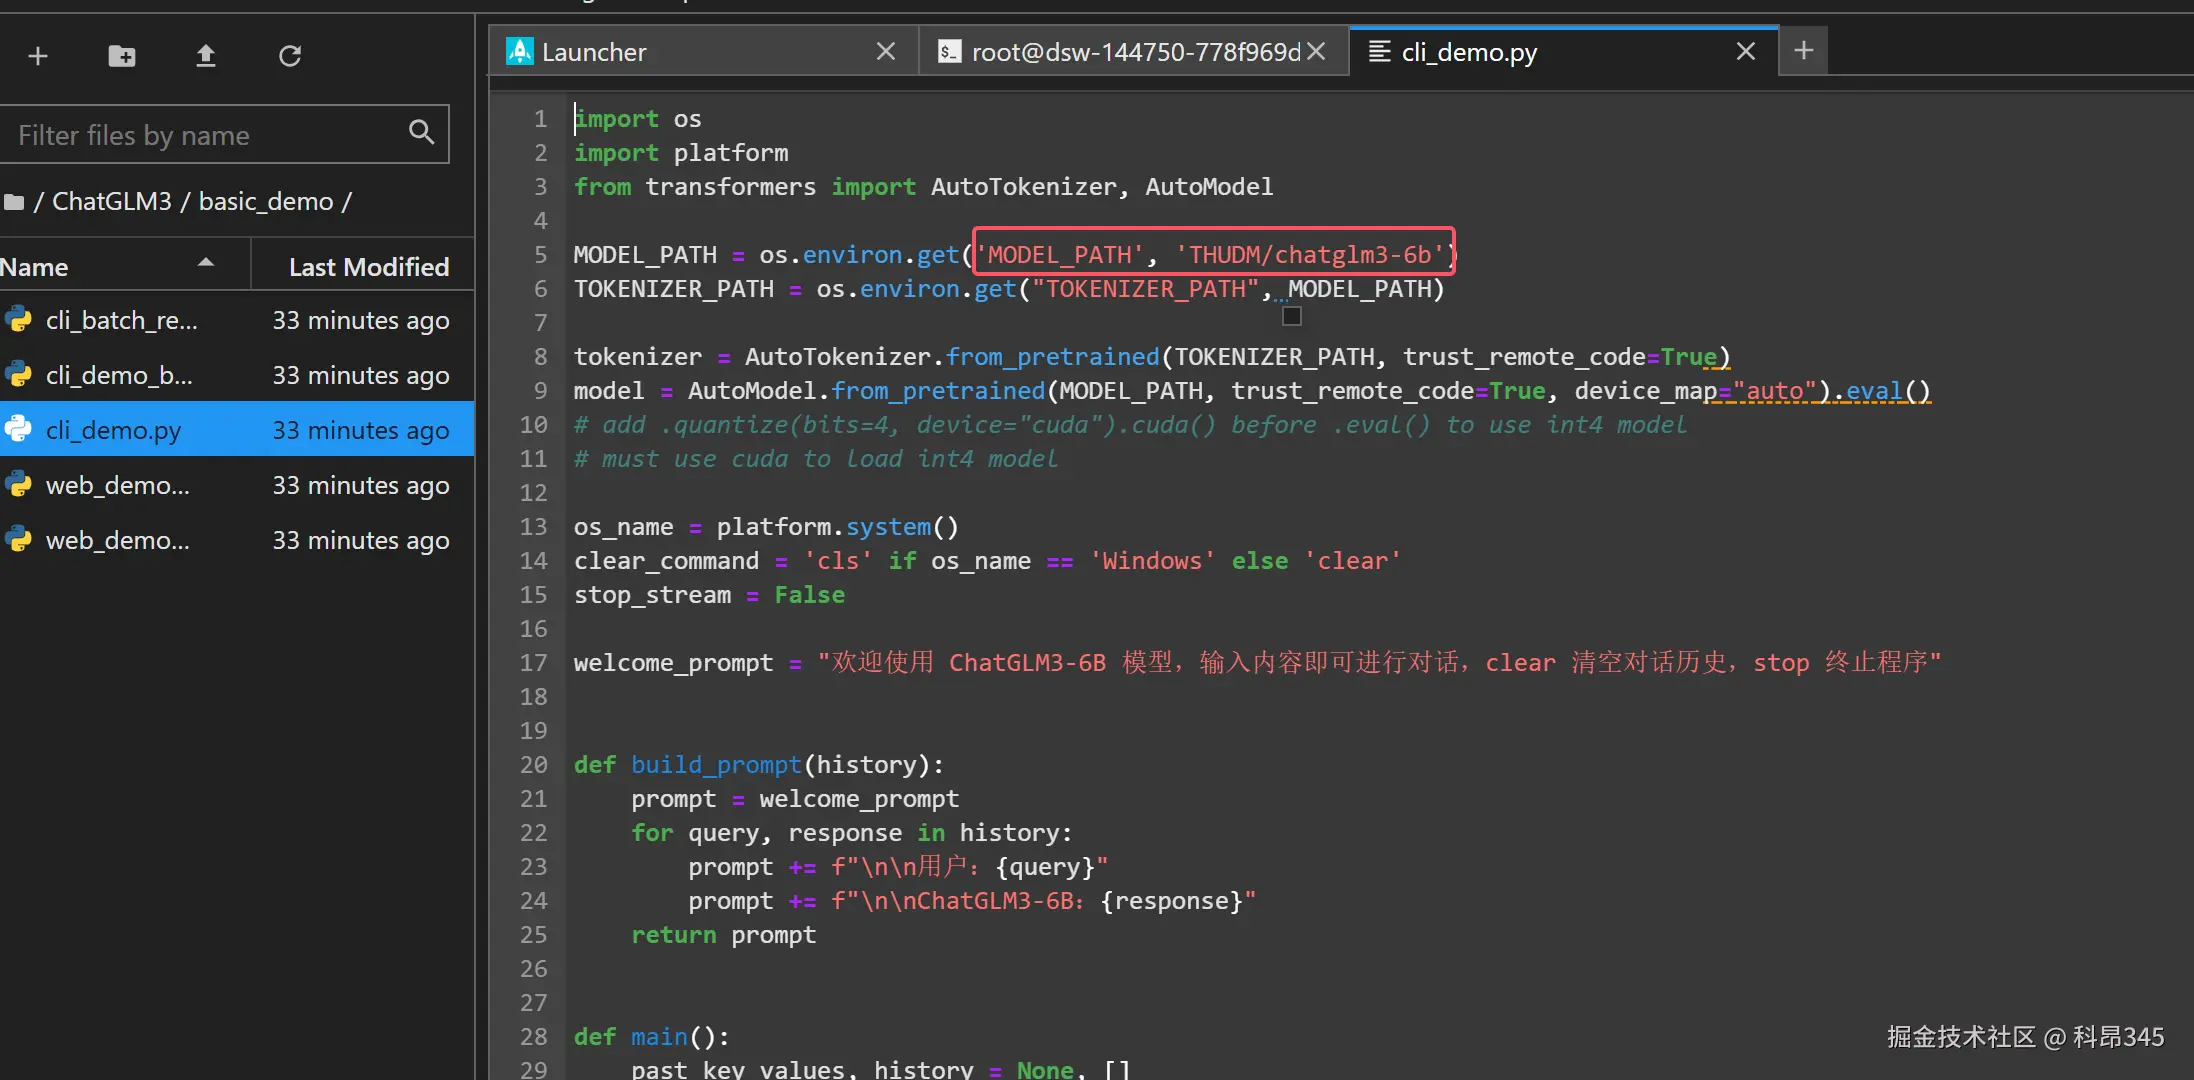Close the cli_demo.py tab
Viewport: 2194px width, 1080px height.
(1746, 51)
